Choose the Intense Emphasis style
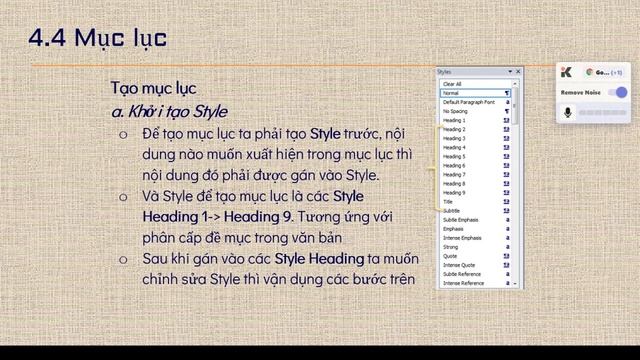Screen dimensions: 640x360 pyautogui.click(x=476, y=238)
